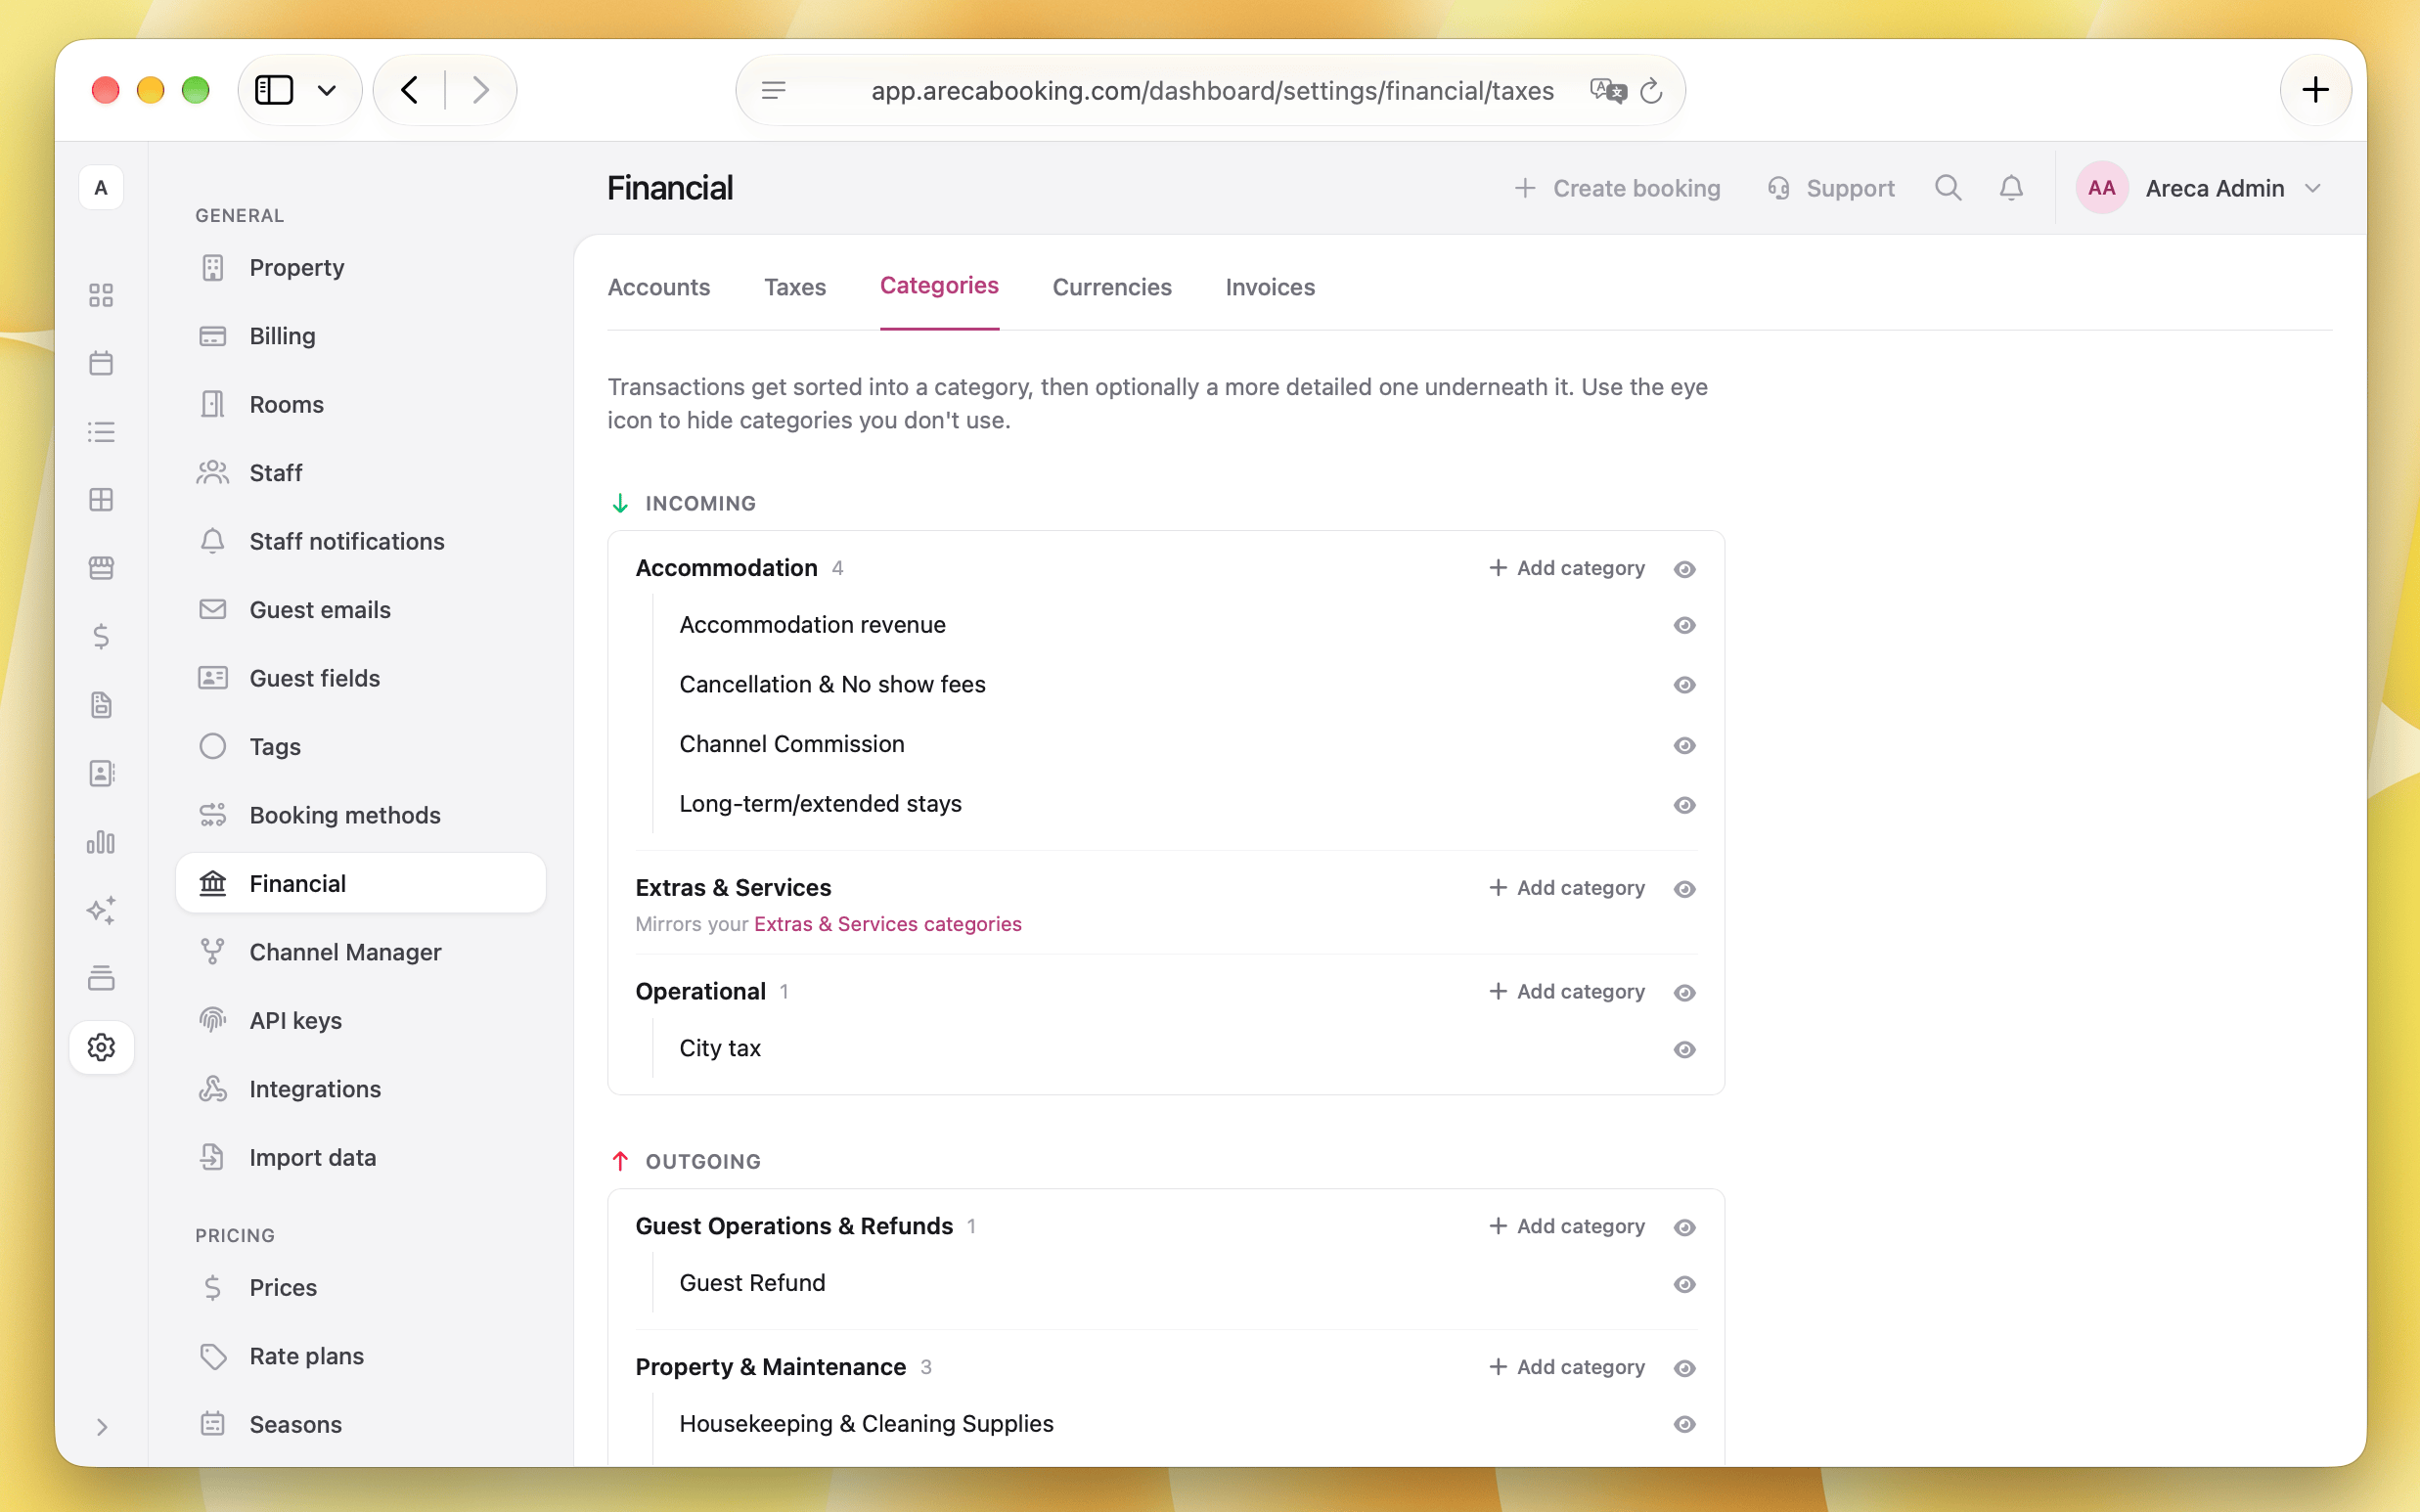Click the browser address bar URL

(x=1212, y=91)
